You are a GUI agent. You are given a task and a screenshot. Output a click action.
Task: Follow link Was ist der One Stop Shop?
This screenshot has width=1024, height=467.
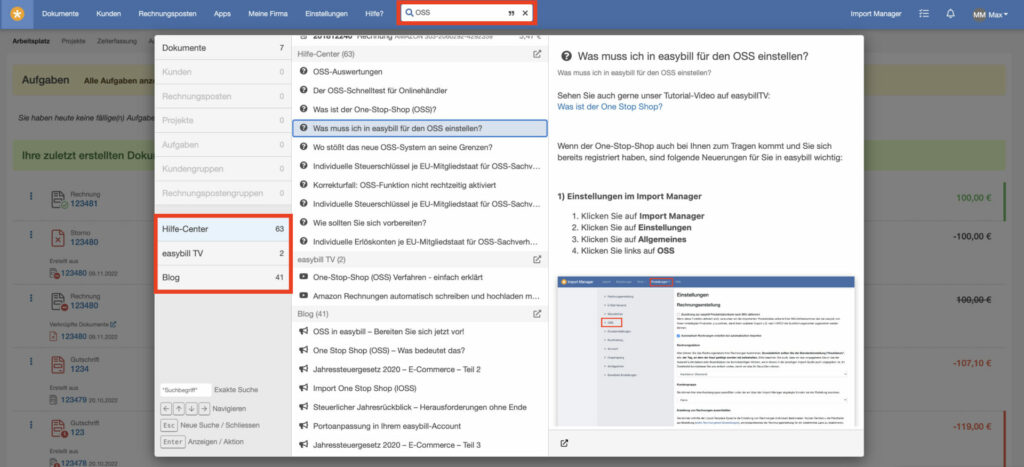click(610, 106)
